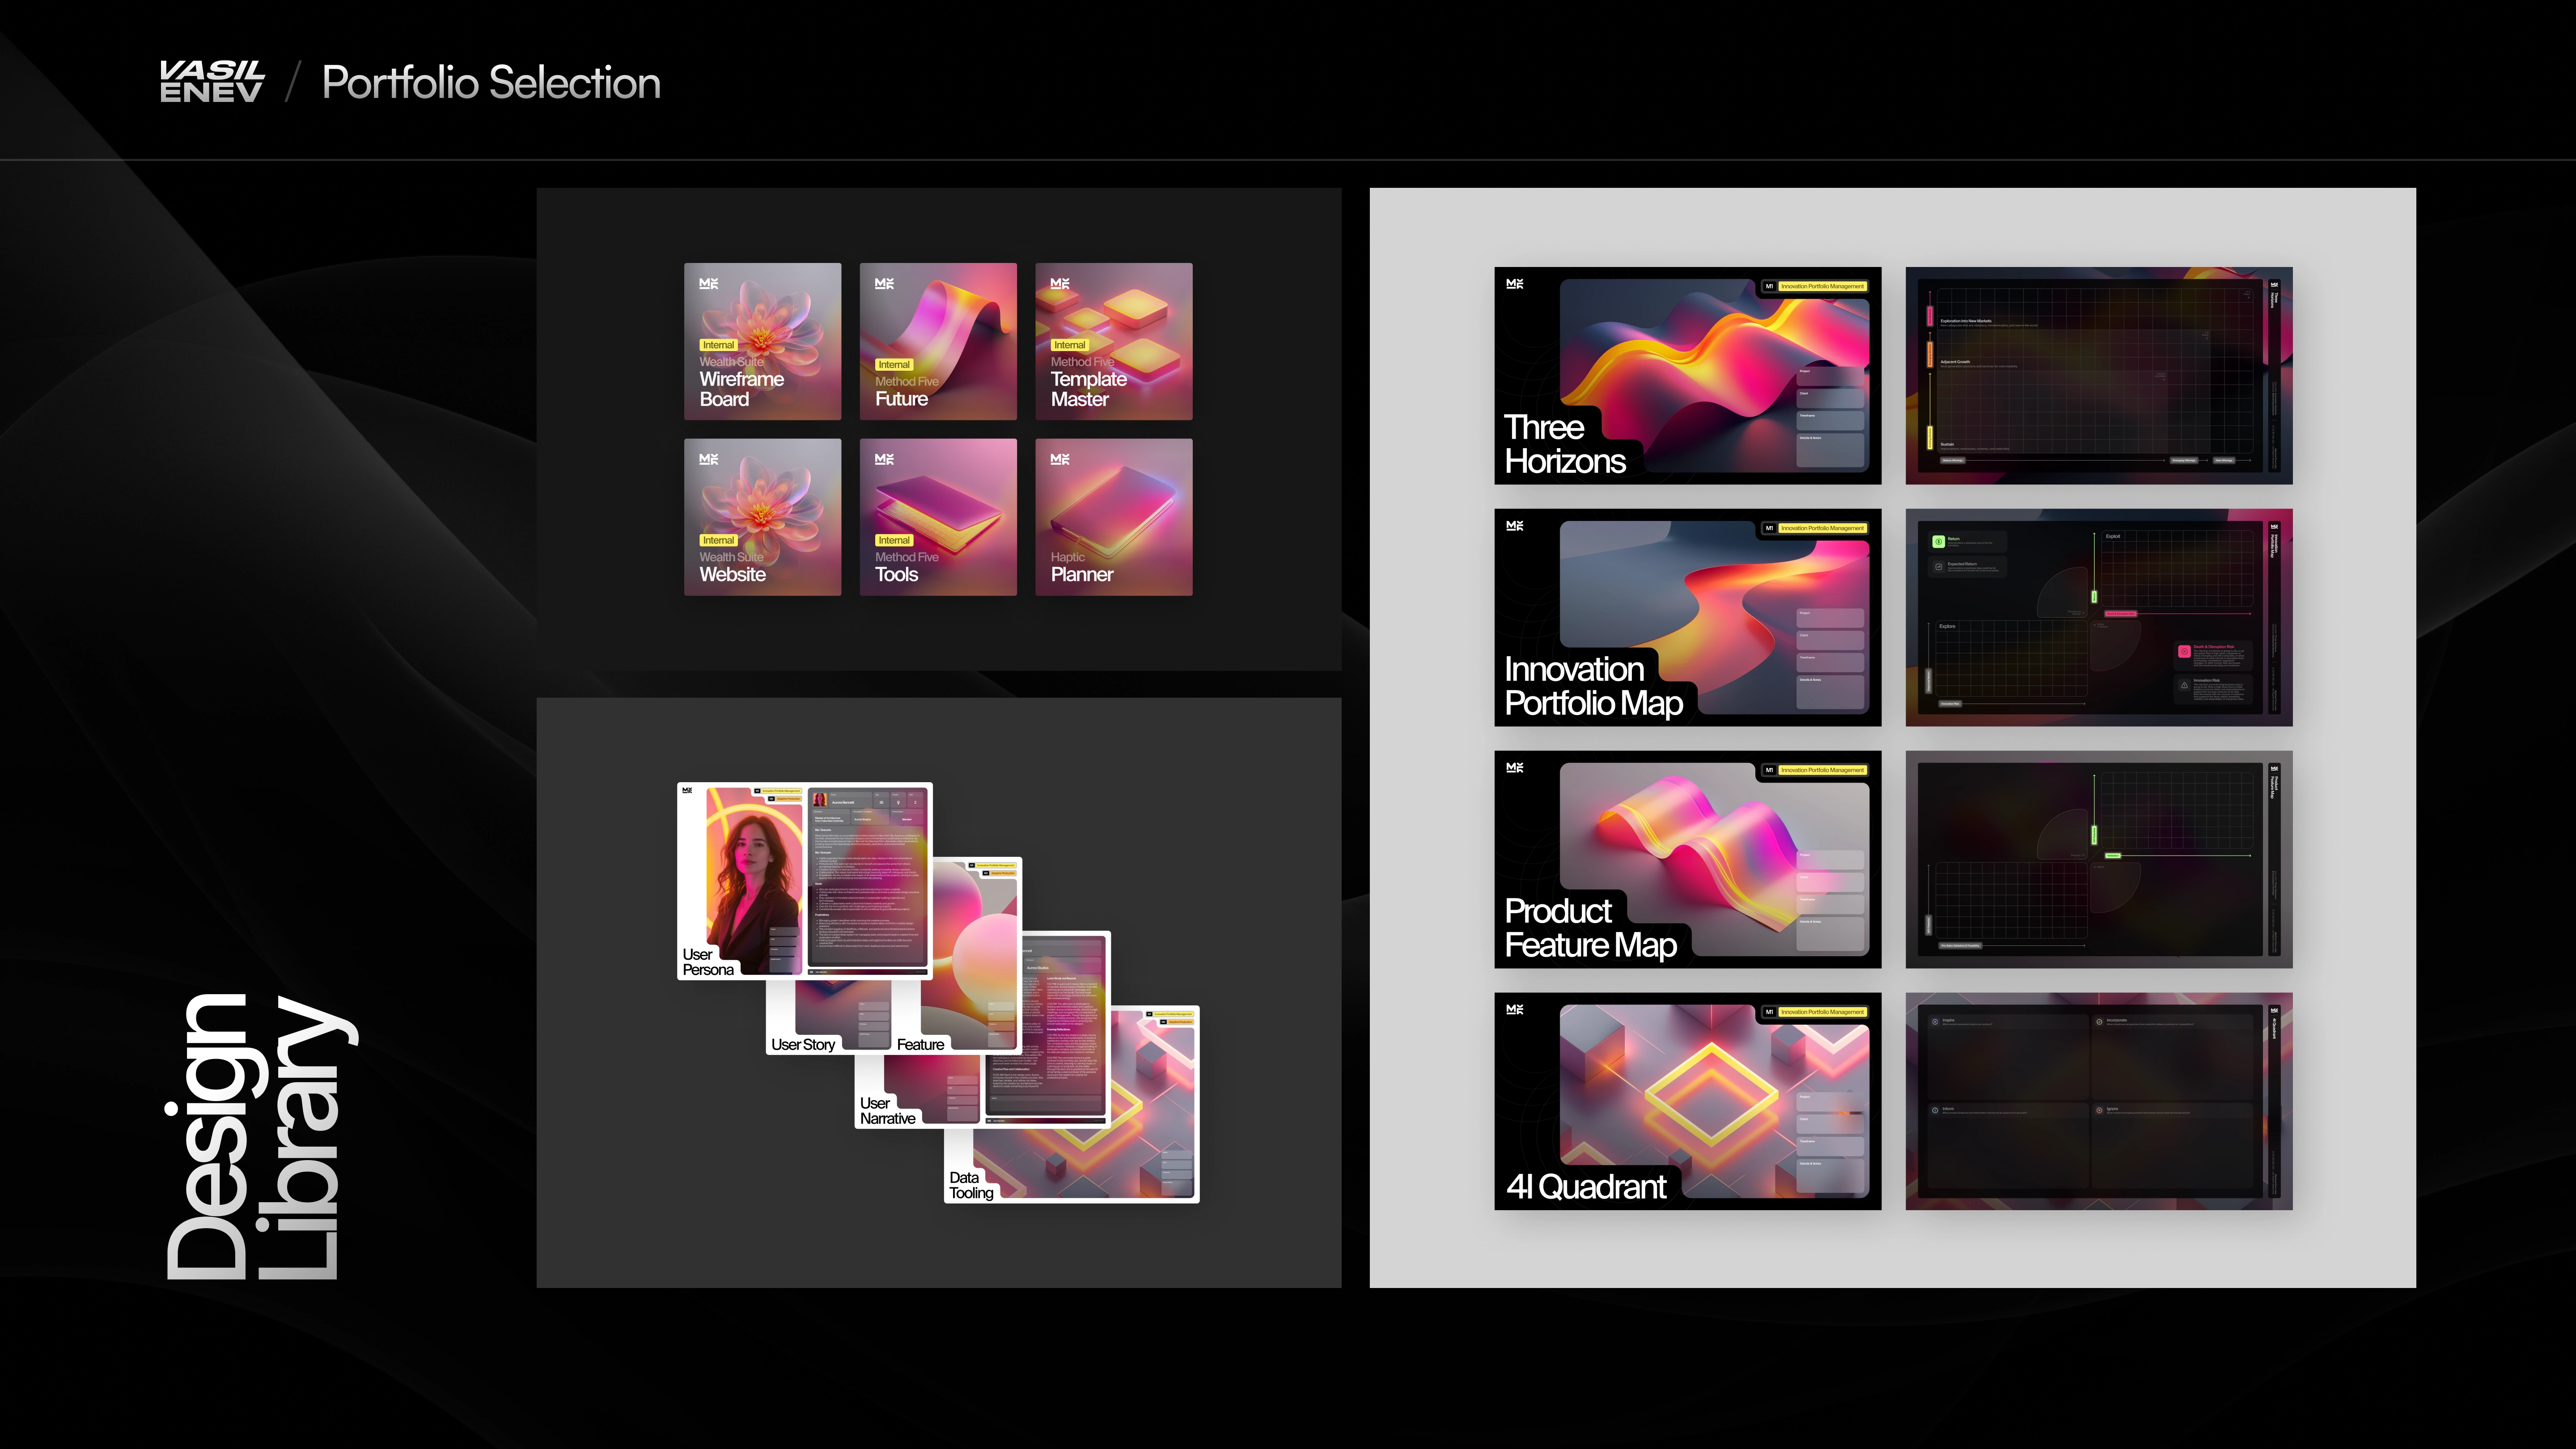Click the Portfolio Selection heading
Screen dimensions: 2576x1449
490,82
